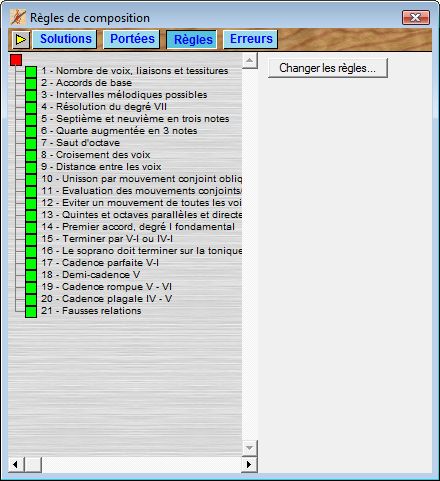Click green square beside Demi-cadence V
The image size is (440, 481).
31,276
